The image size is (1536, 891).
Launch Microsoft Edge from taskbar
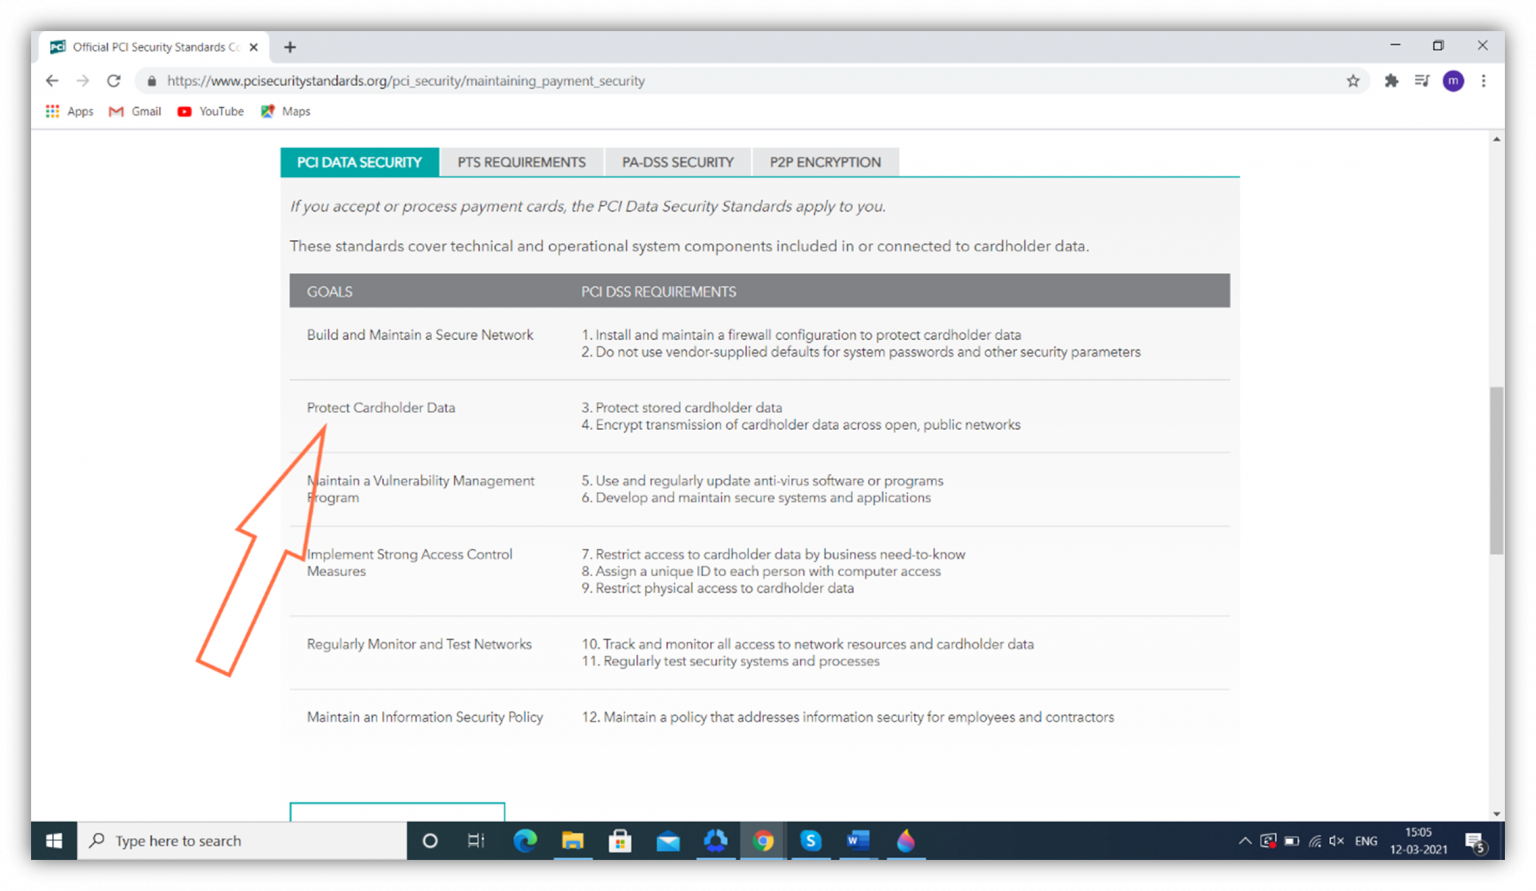(525, 841)
